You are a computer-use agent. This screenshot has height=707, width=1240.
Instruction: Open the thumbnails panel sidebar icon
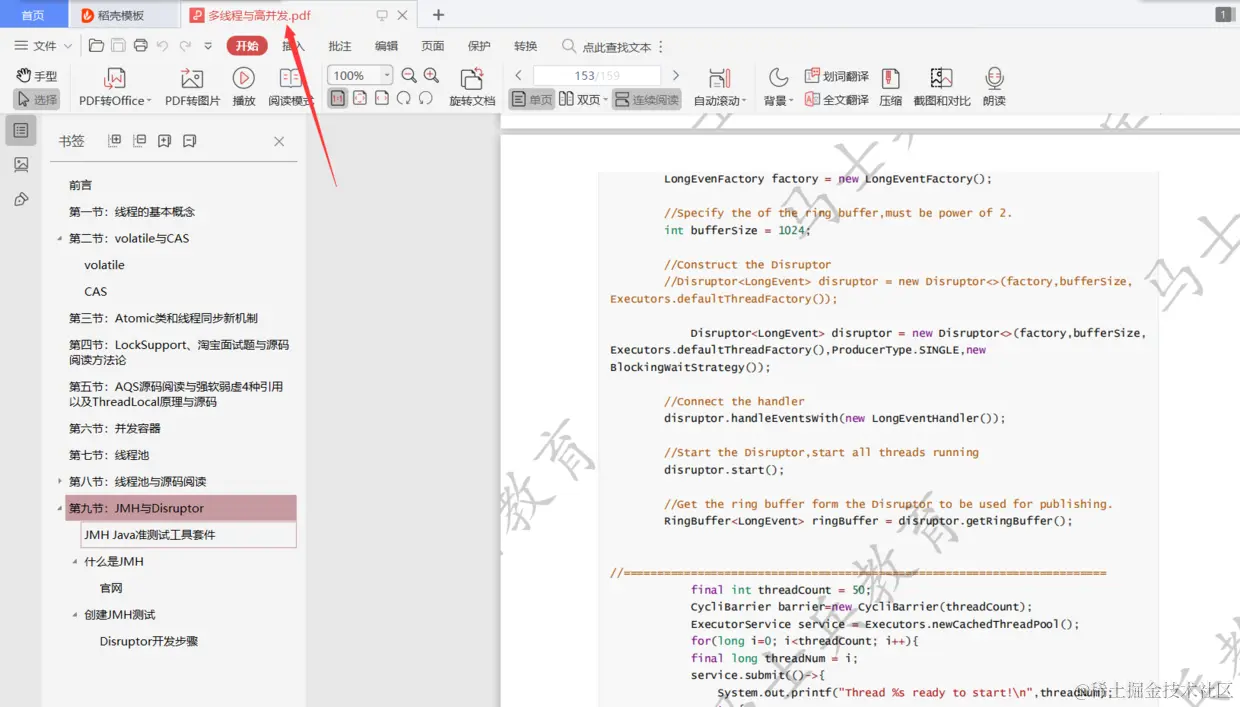pos(21,164)
